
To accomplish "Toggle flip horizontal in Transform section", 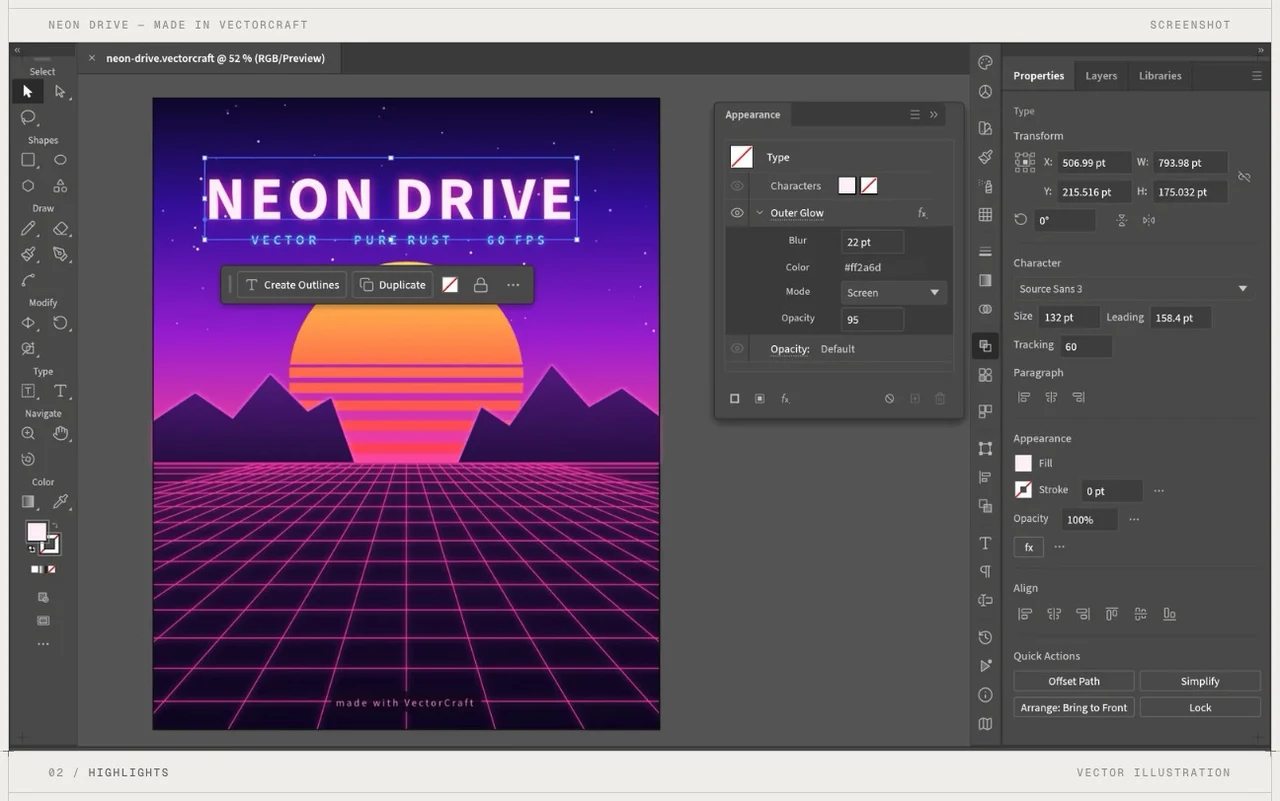I will coord(1148,220).
